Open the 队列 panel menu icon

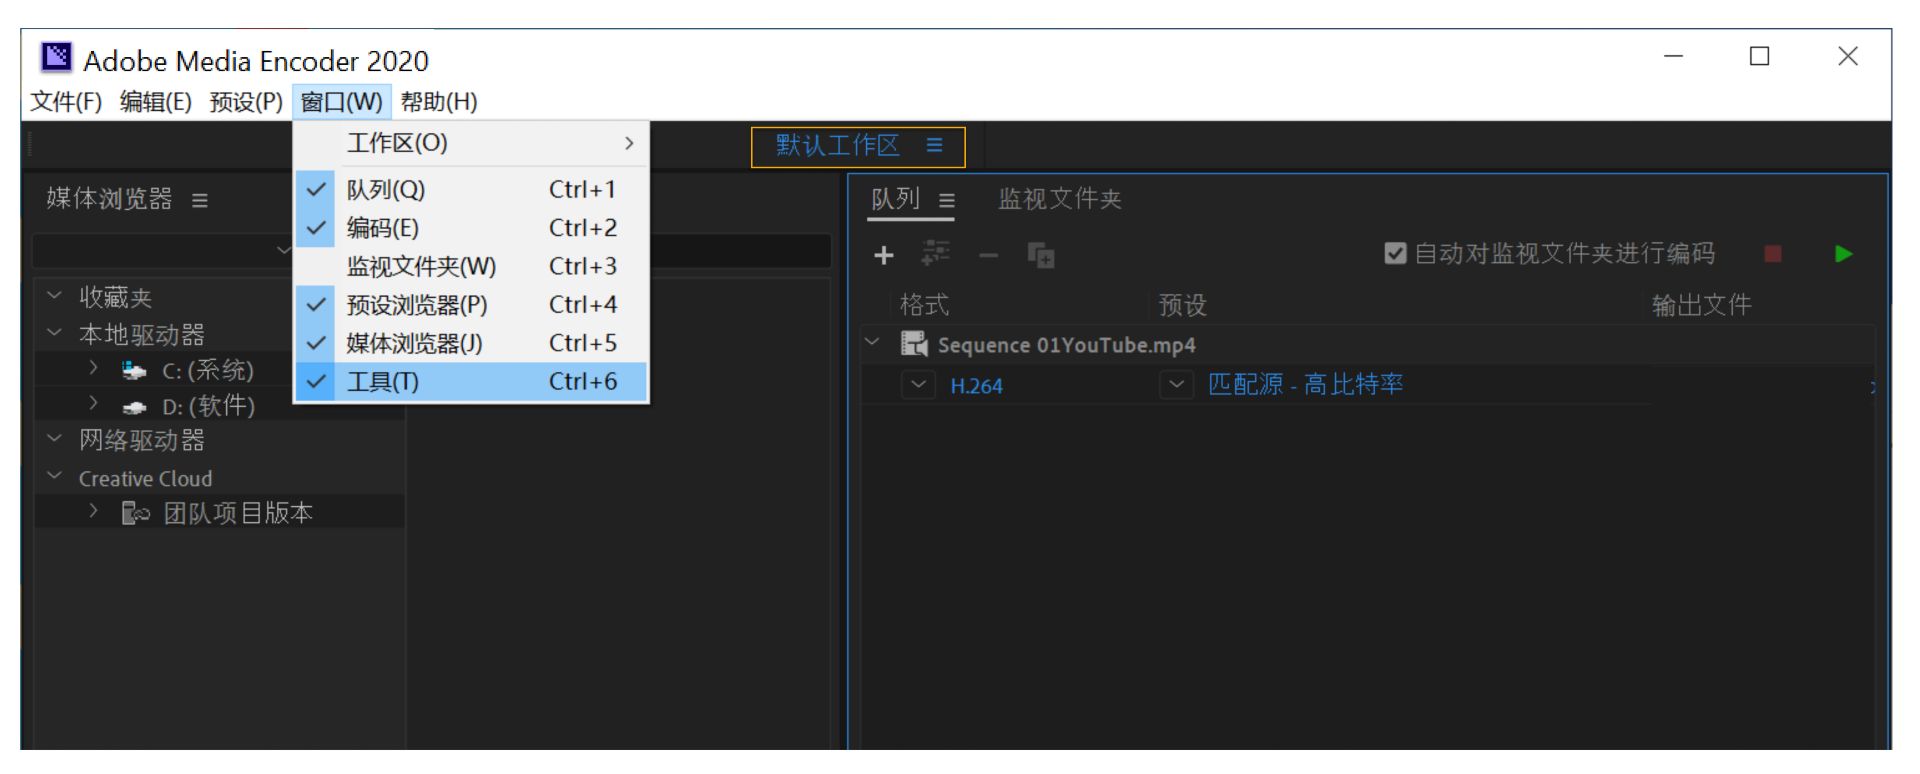[x=947, y=201]
